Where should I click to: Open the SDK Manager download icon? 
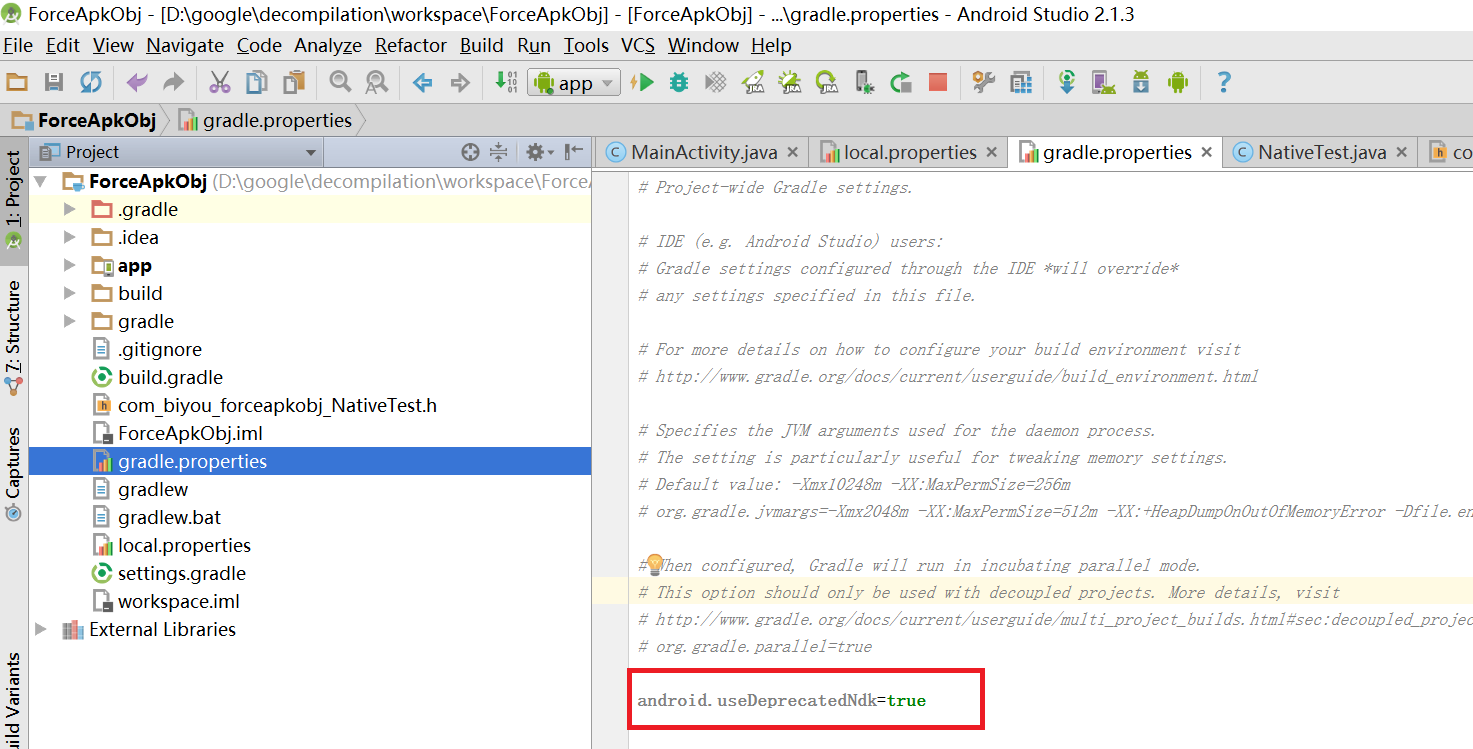tap(1141, 82)
